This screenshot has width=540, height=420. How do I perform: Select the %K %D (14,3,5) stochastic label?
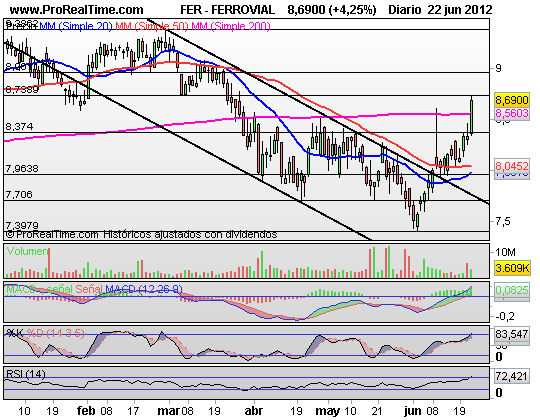45,333
